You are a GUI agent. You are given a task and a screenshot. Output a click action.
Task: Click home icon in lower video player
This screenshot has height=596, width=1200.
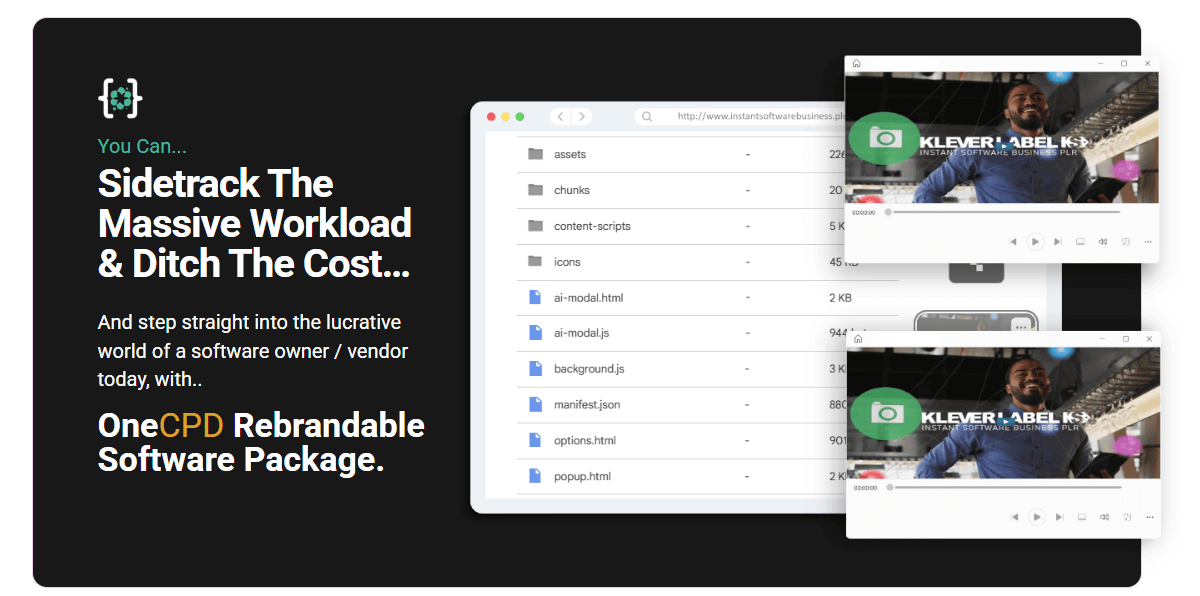(x=858, y=340)
